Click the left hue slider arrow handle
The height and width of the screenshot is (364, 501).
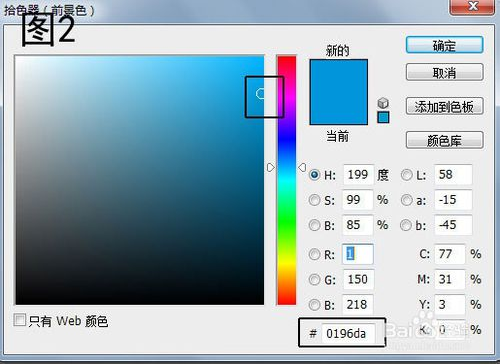pos(271,167)
